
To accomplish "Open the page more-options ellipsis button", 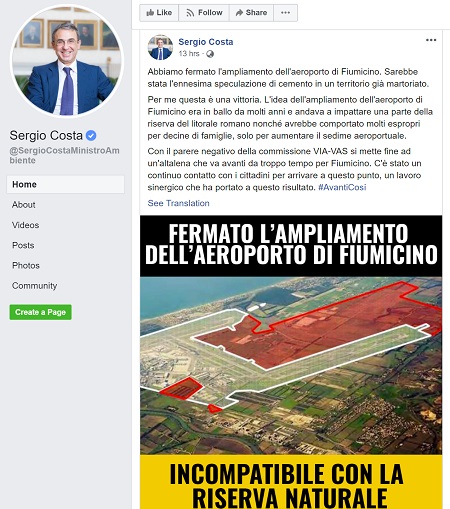I will [x=285, y=13].
